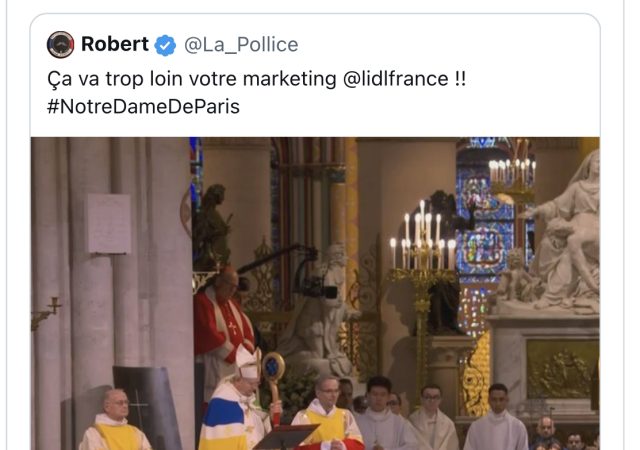Open the @lidlfrance mention

(x=396, y=78)
